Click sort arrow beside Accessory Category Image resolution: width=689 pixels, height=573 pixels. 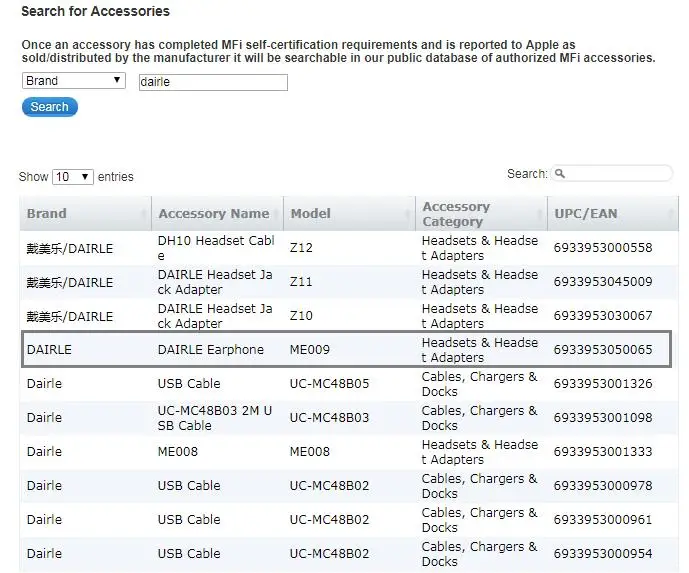pos(540,214)
